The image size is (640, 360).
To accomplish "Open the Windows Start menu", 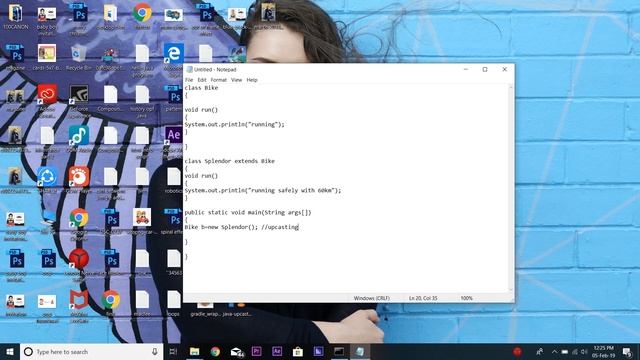I will [10, 351].
